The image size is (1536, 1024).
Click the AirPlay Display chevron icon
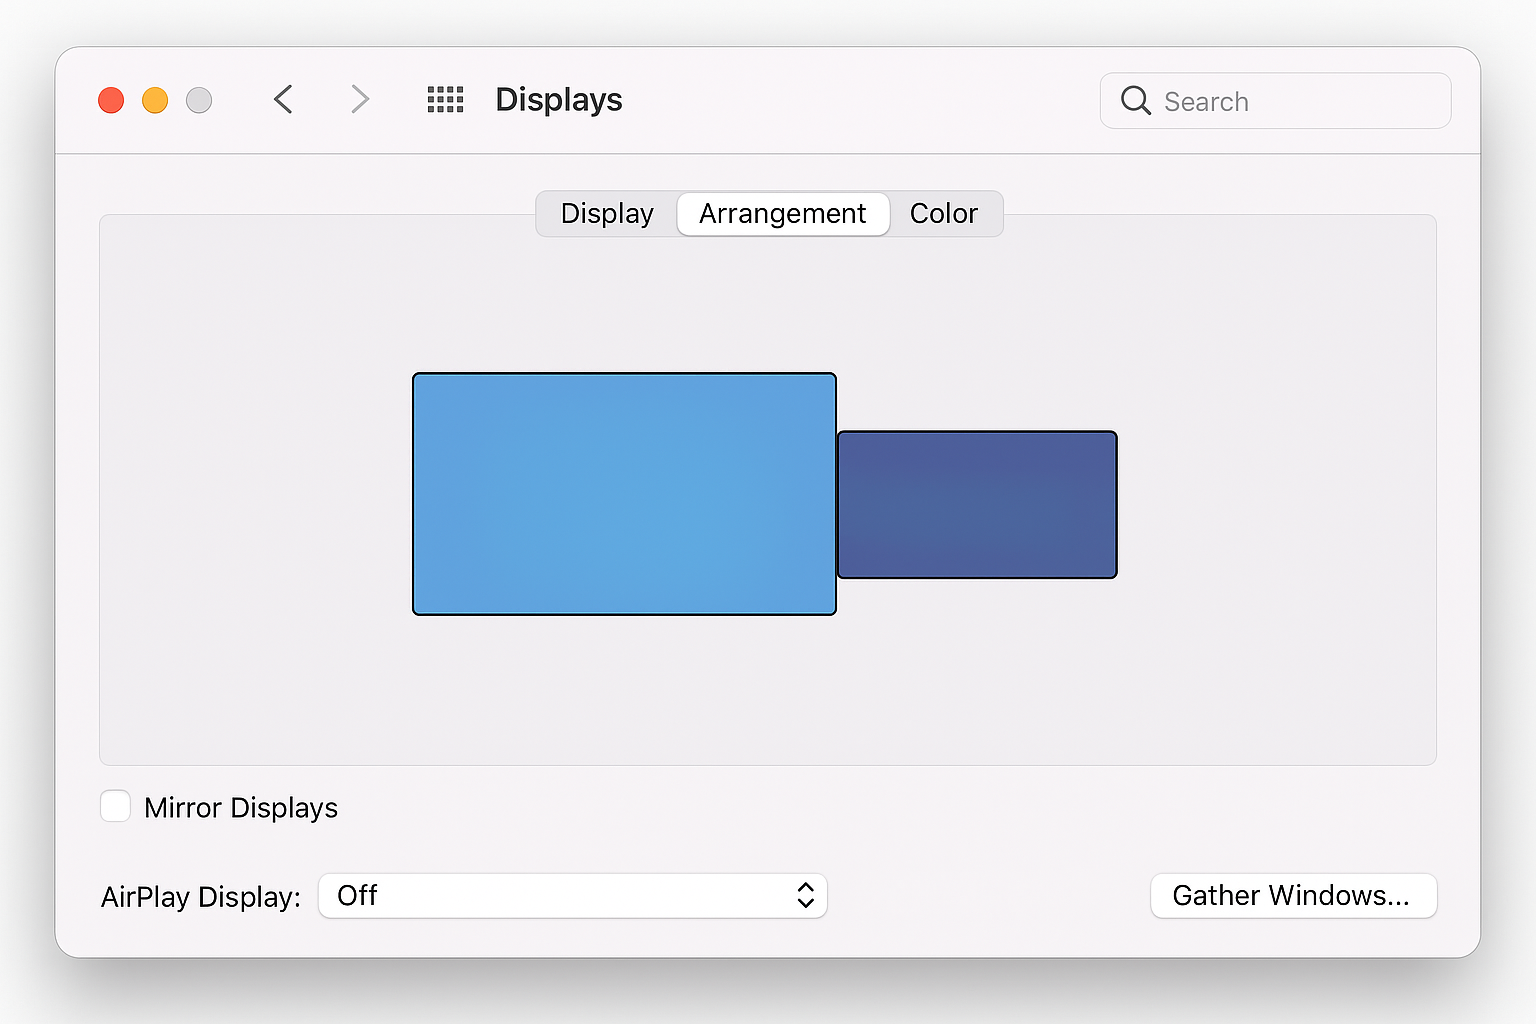tap(805, 896)
